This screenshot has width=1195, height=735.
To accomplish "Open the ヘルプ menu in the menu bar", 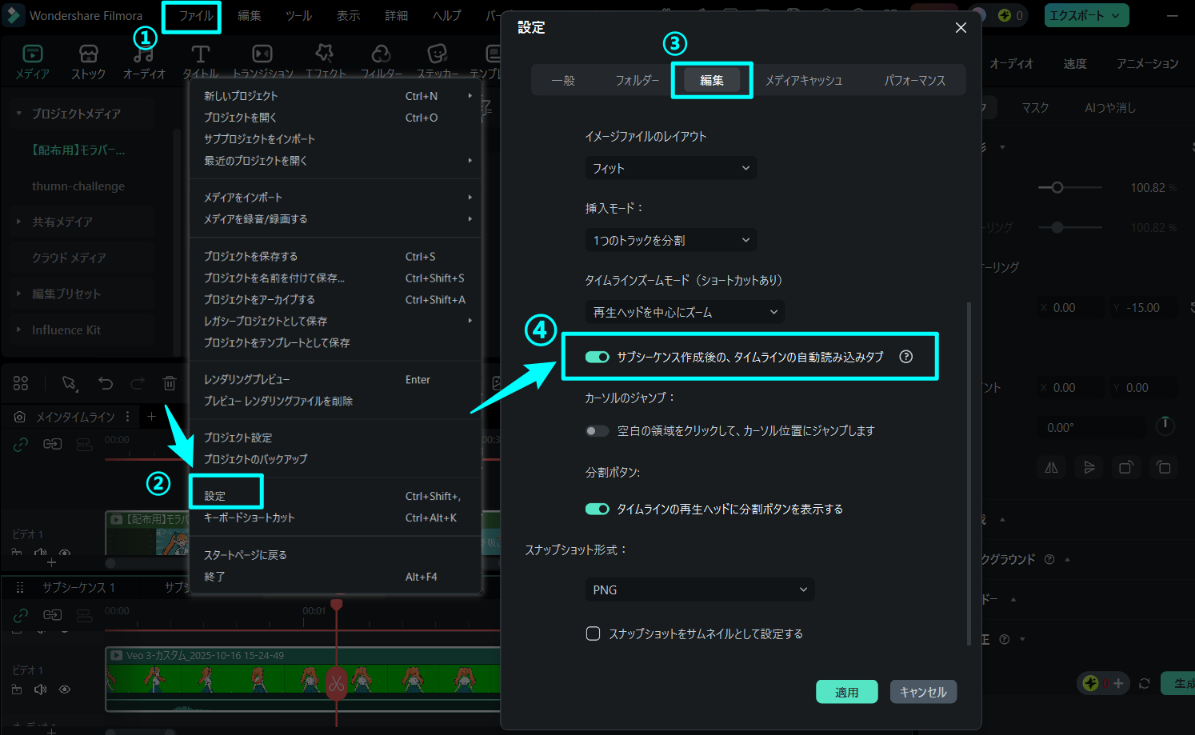I will point(446,15).
